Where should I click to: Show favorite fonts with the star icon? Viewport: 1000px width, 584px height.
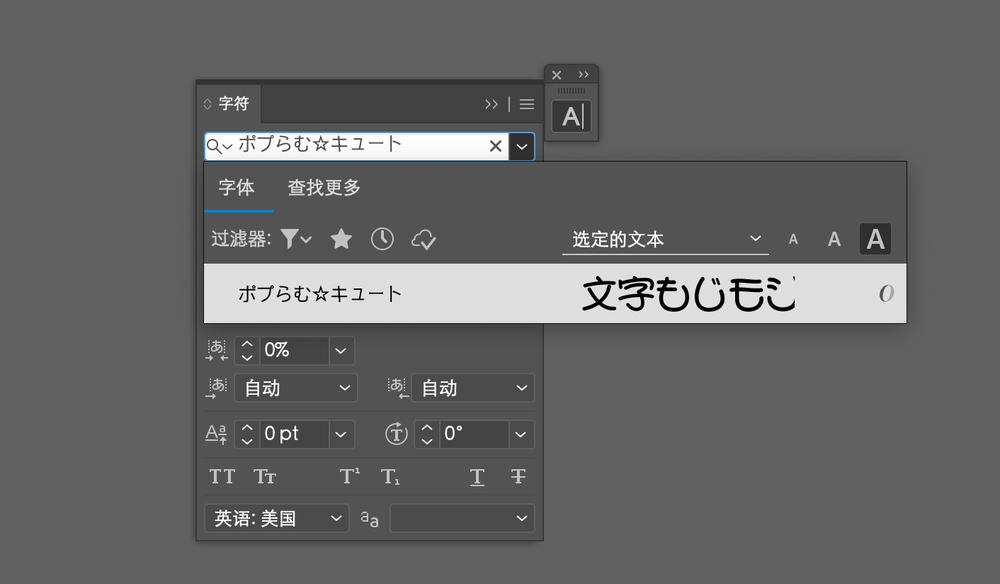click(x=341, y=239)
